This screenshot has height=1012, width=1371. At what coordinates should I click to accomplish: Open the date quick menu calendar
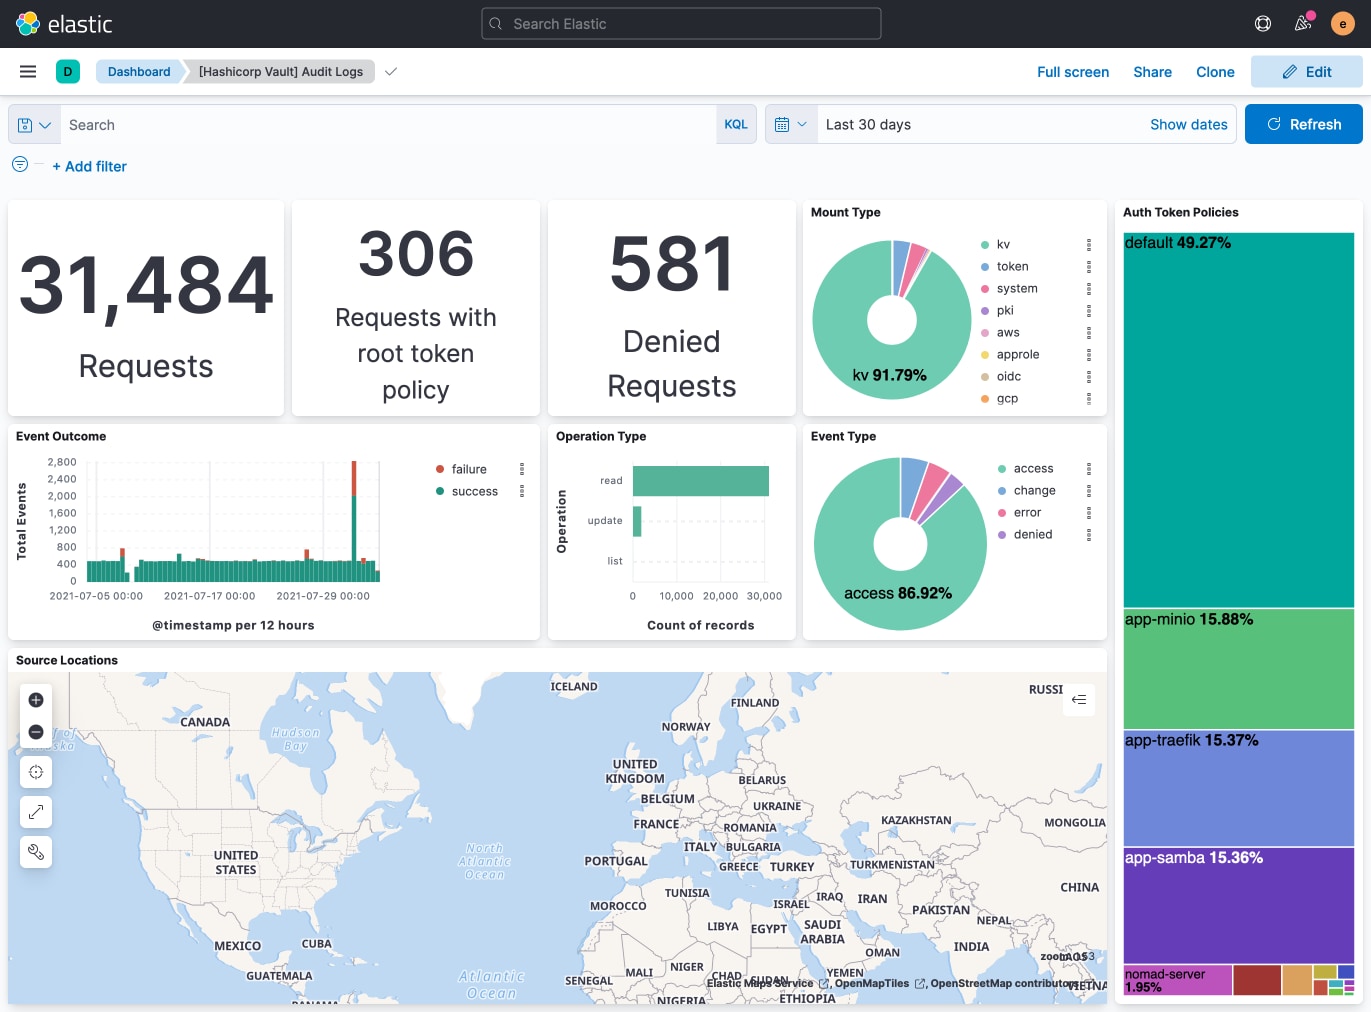[790, 125]
